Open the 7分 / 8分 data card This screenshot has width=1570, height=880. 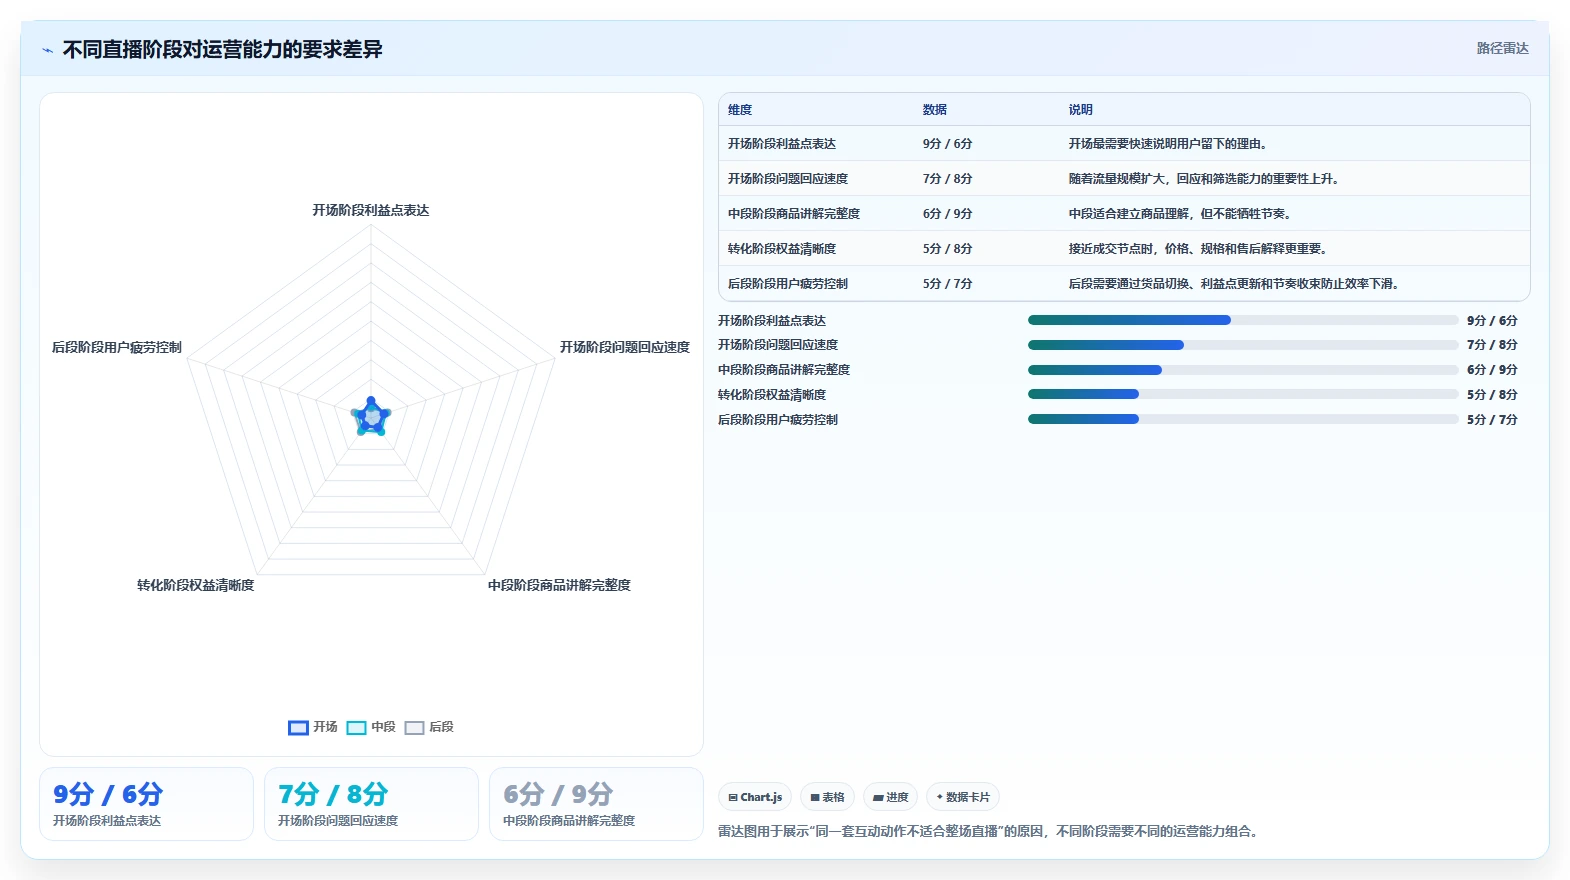[x=371, y=804]
